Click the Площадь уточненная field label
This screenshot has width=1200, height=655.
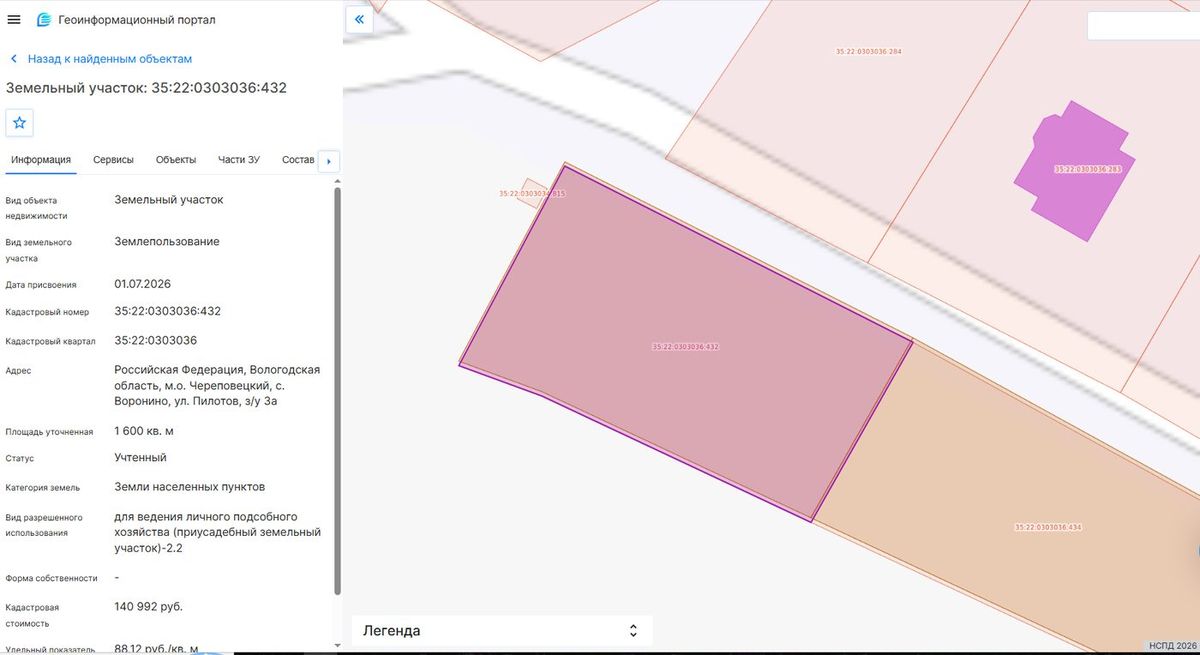(49, 432)
